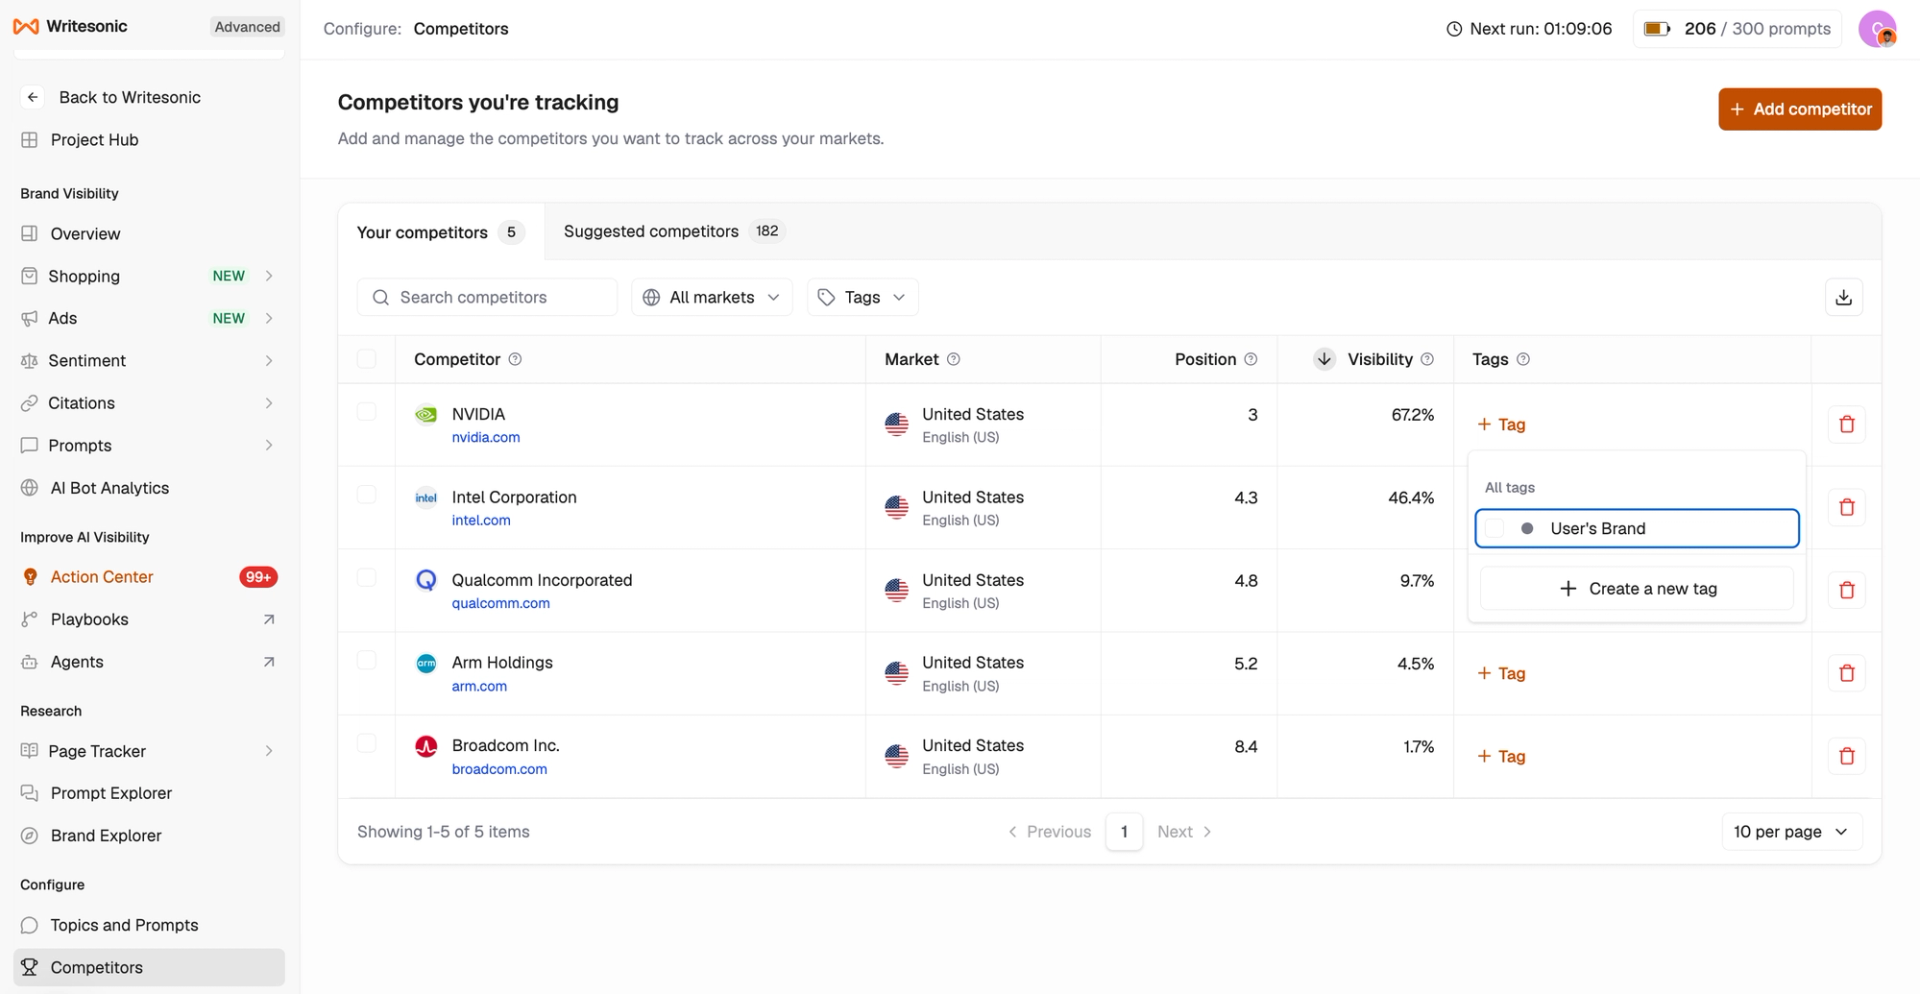Image resolution: width=1920 pixels, height=994 pixels.
Task: Click the prompts usage battery icon
Action: click(1657, 29)
